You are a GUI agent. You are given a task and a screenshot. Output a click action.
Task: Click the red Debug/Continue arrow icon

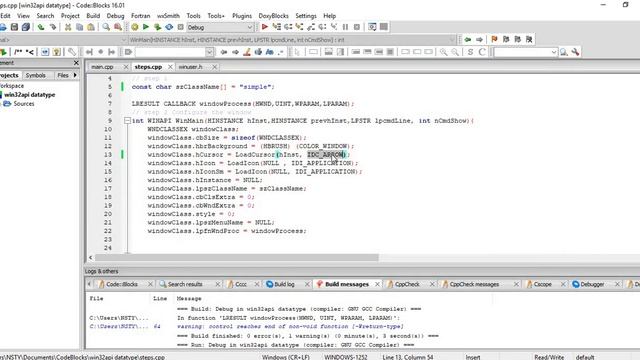pos(264,27)
